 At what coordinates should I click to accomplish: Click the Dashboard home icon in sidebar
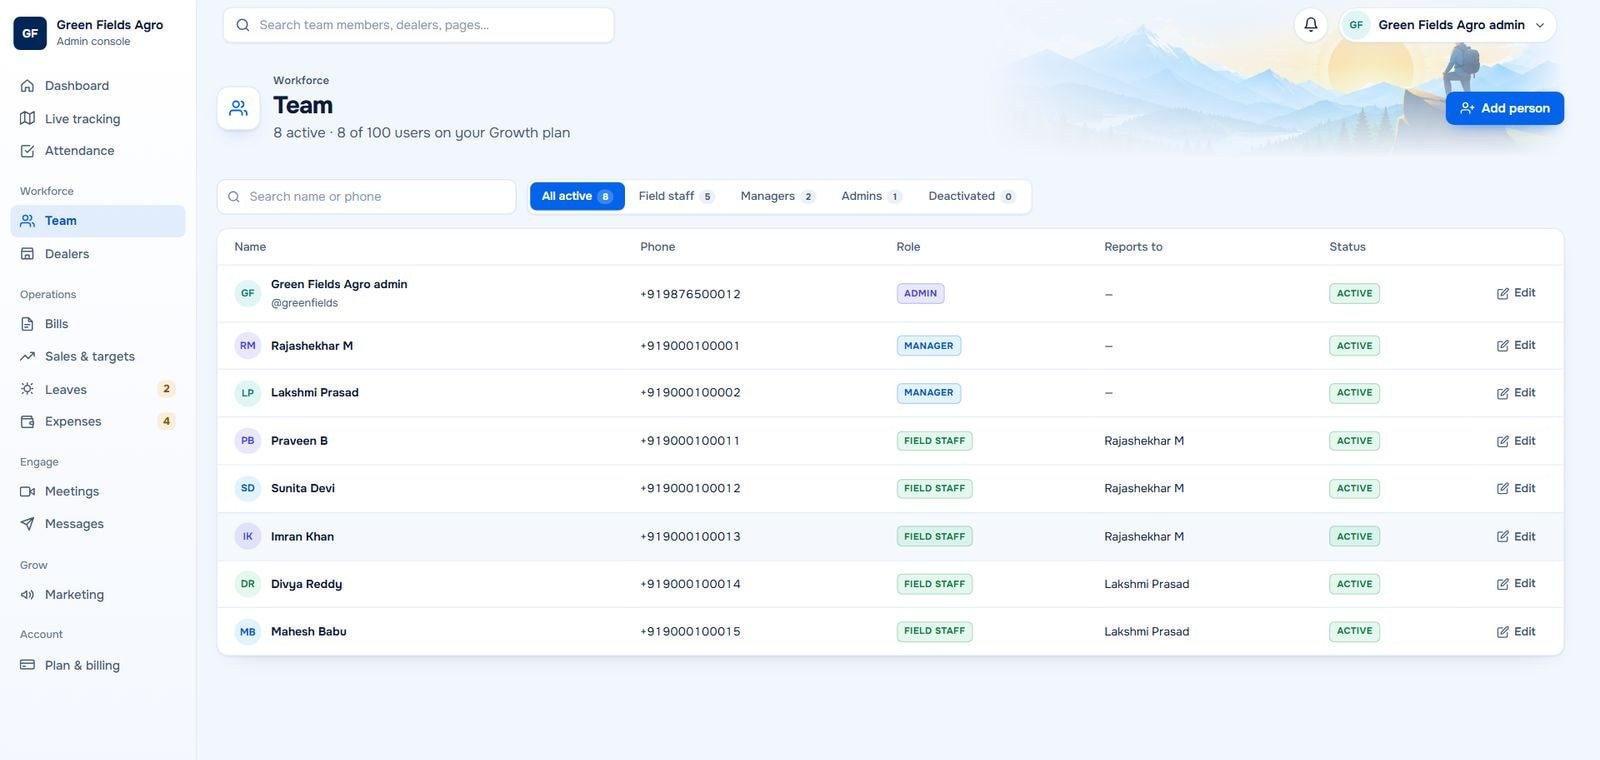click(27, 86)
